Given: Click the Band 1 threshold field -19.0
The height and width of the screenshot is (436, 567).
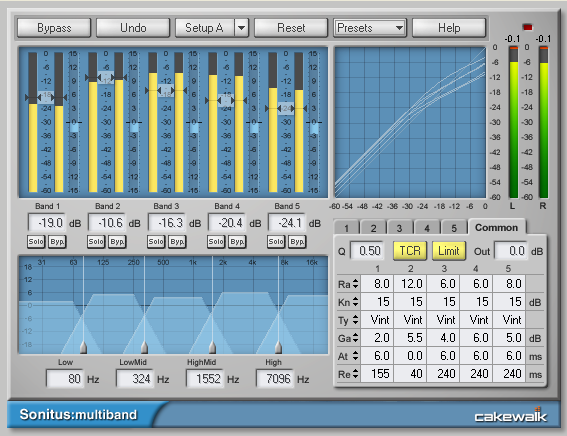Looking at the screenshot, I should (47, 223).
